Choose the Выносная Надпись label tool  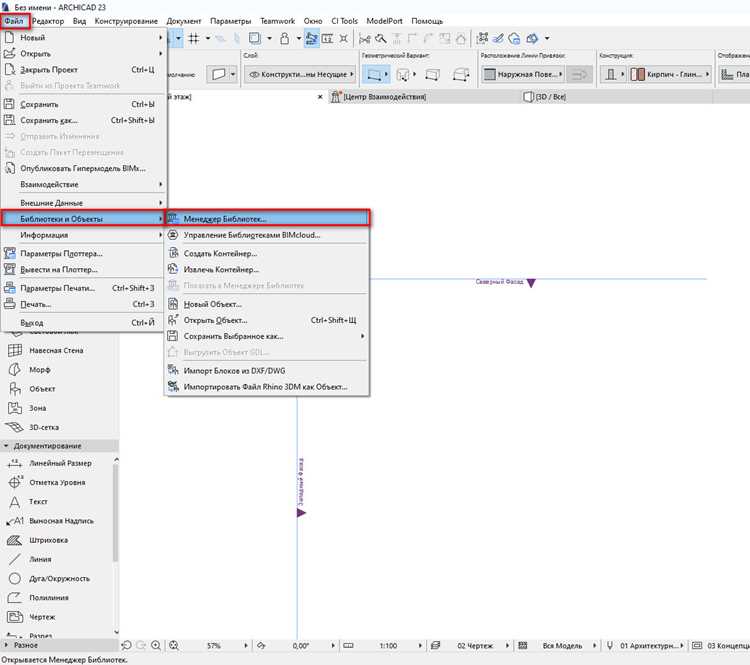pyautogui.click(x=51, y=521)
